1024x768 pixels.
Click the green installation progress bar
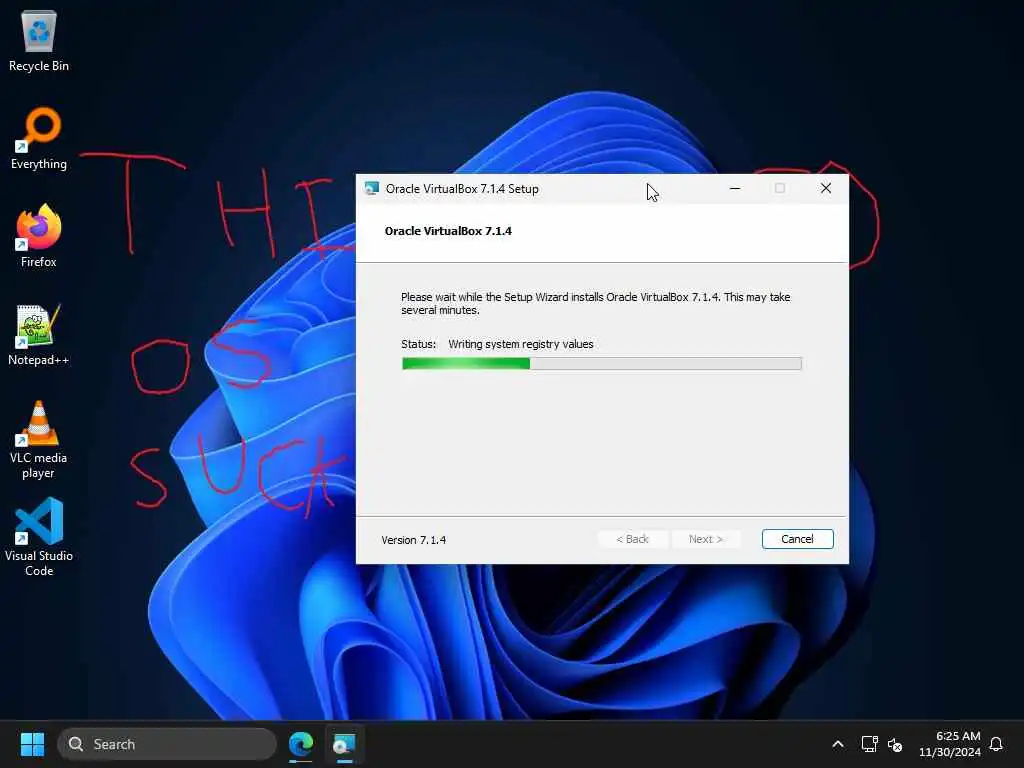point(601,364)
